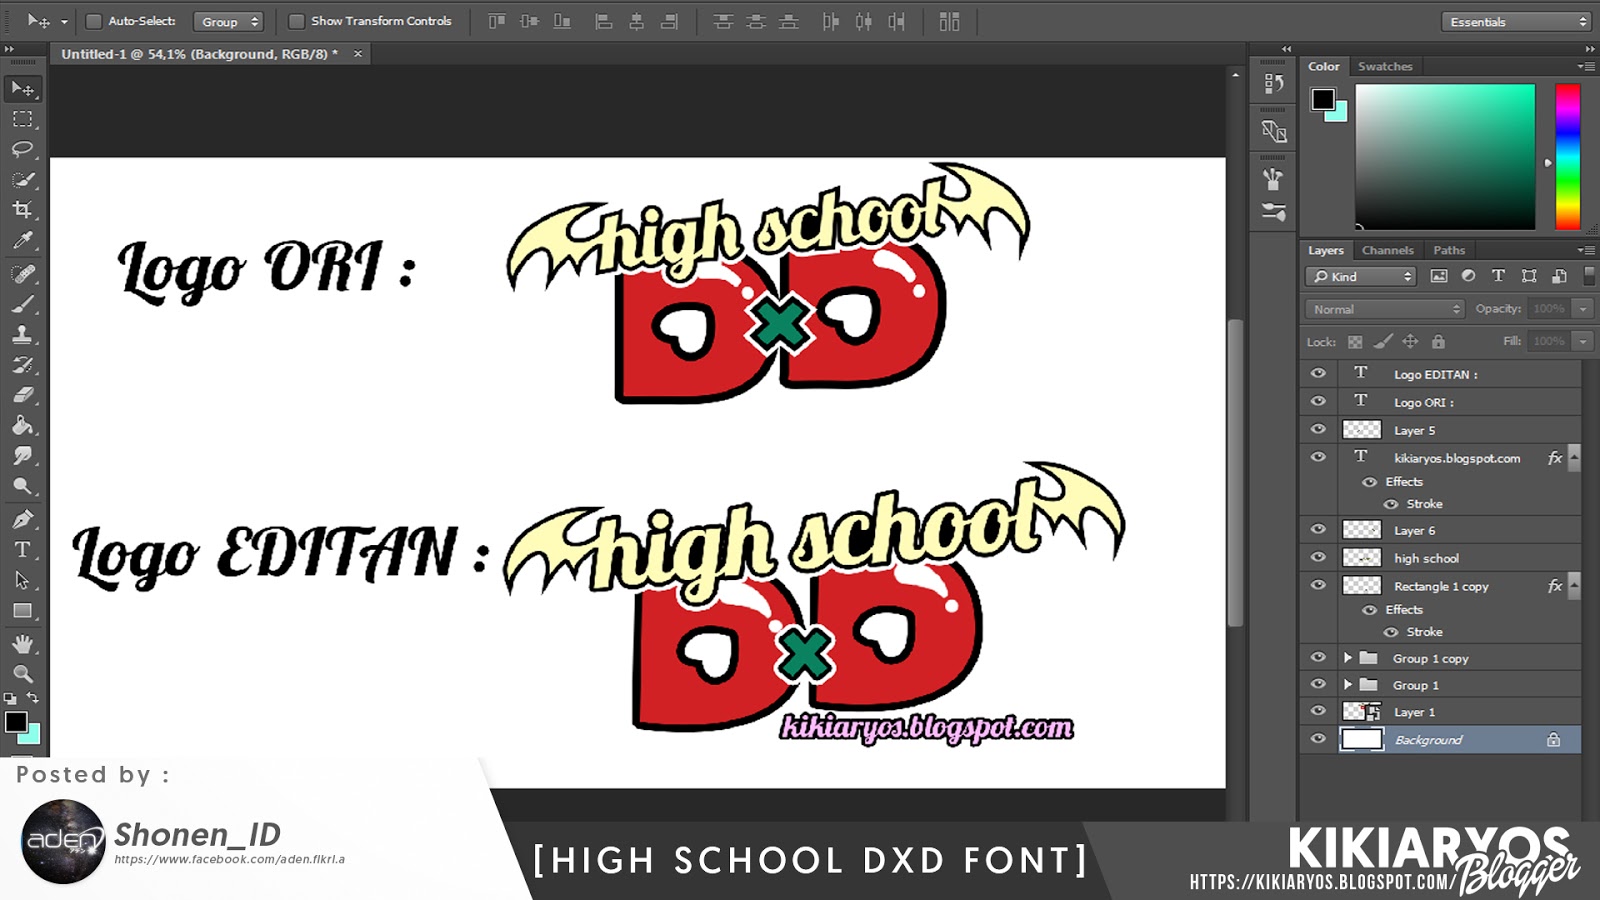Open the Layers panel flyout menu
The height and width of the screenshot is (900, 1600).
[x=1586, y=250]
